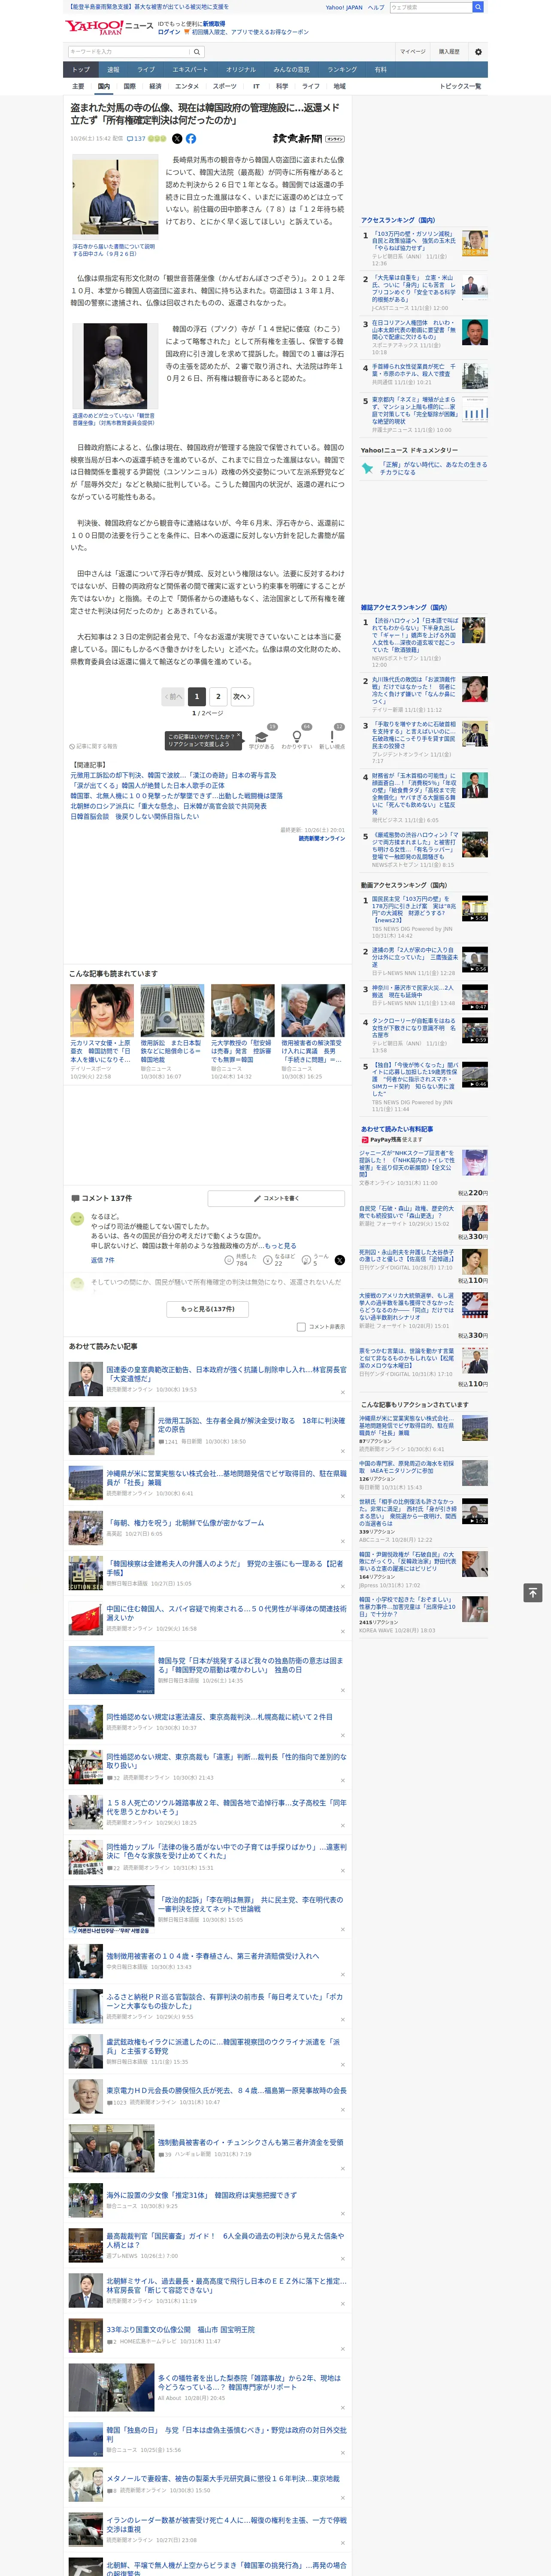This screenshot has width=551, height=2576.
Task: Share the article on Facebook
Action: [x=191, y=139]
